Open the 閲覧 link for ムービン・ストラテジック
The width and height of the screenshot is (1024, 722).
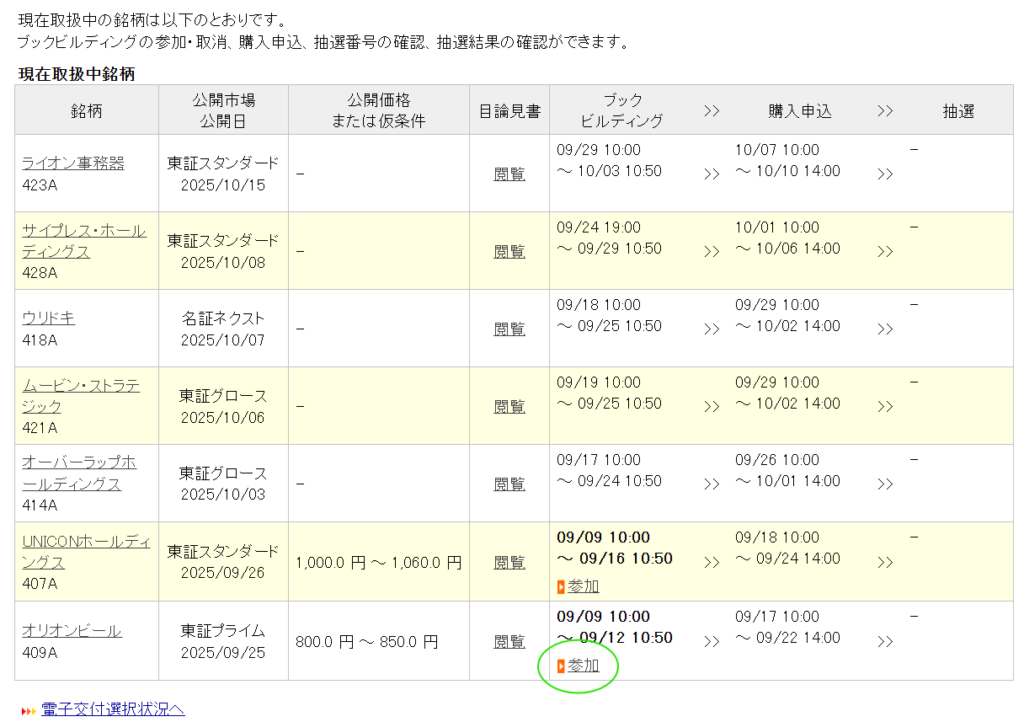[x=509, y=407]
